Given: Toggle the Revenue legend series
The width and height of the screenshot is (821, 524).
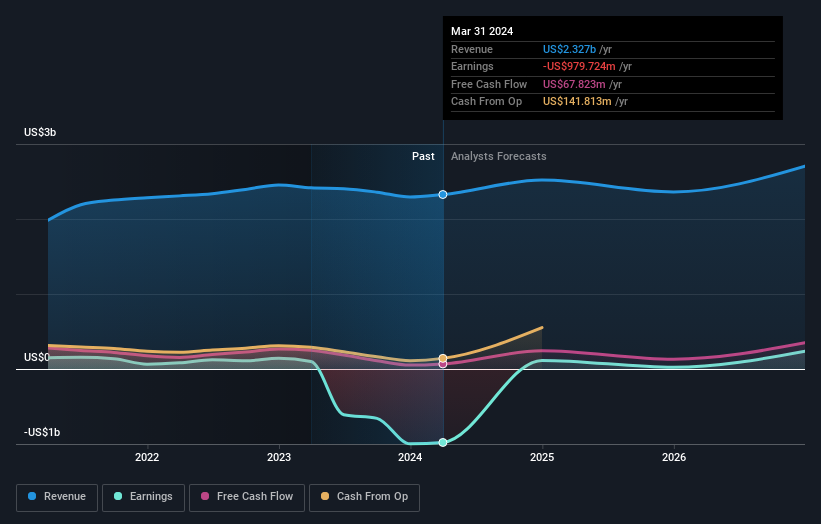Looking at the screenshot, I should tap(57, 497).
